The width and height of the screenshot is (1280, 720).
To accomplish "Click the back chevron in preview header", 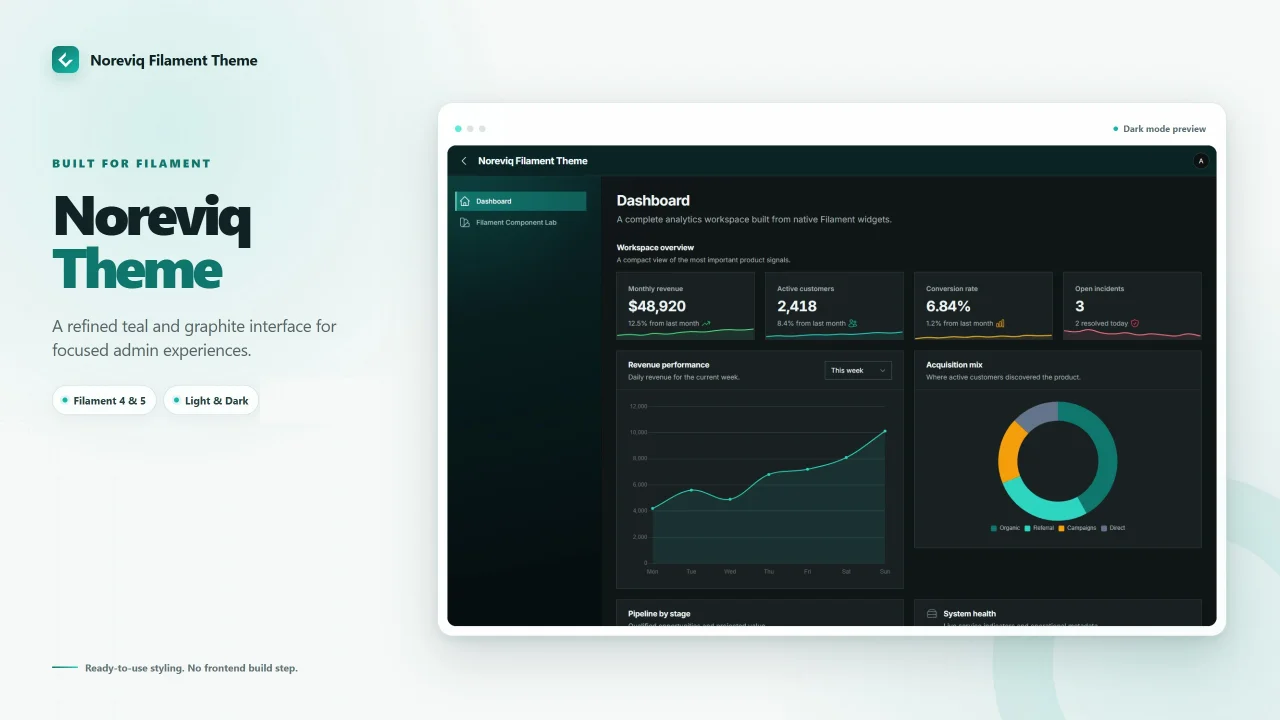I will point(464,161).
